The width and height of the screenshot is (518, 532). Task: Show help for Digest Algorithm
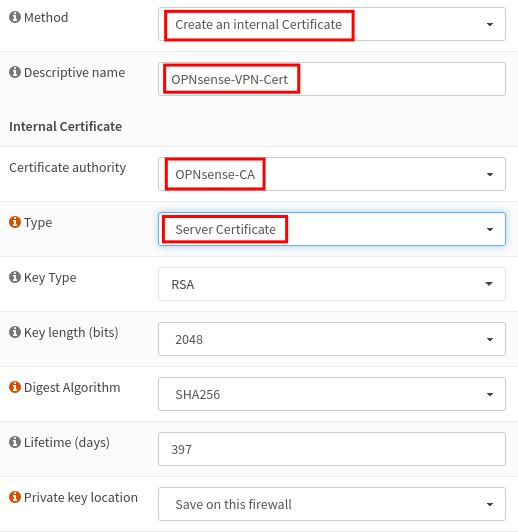(15, 387)
